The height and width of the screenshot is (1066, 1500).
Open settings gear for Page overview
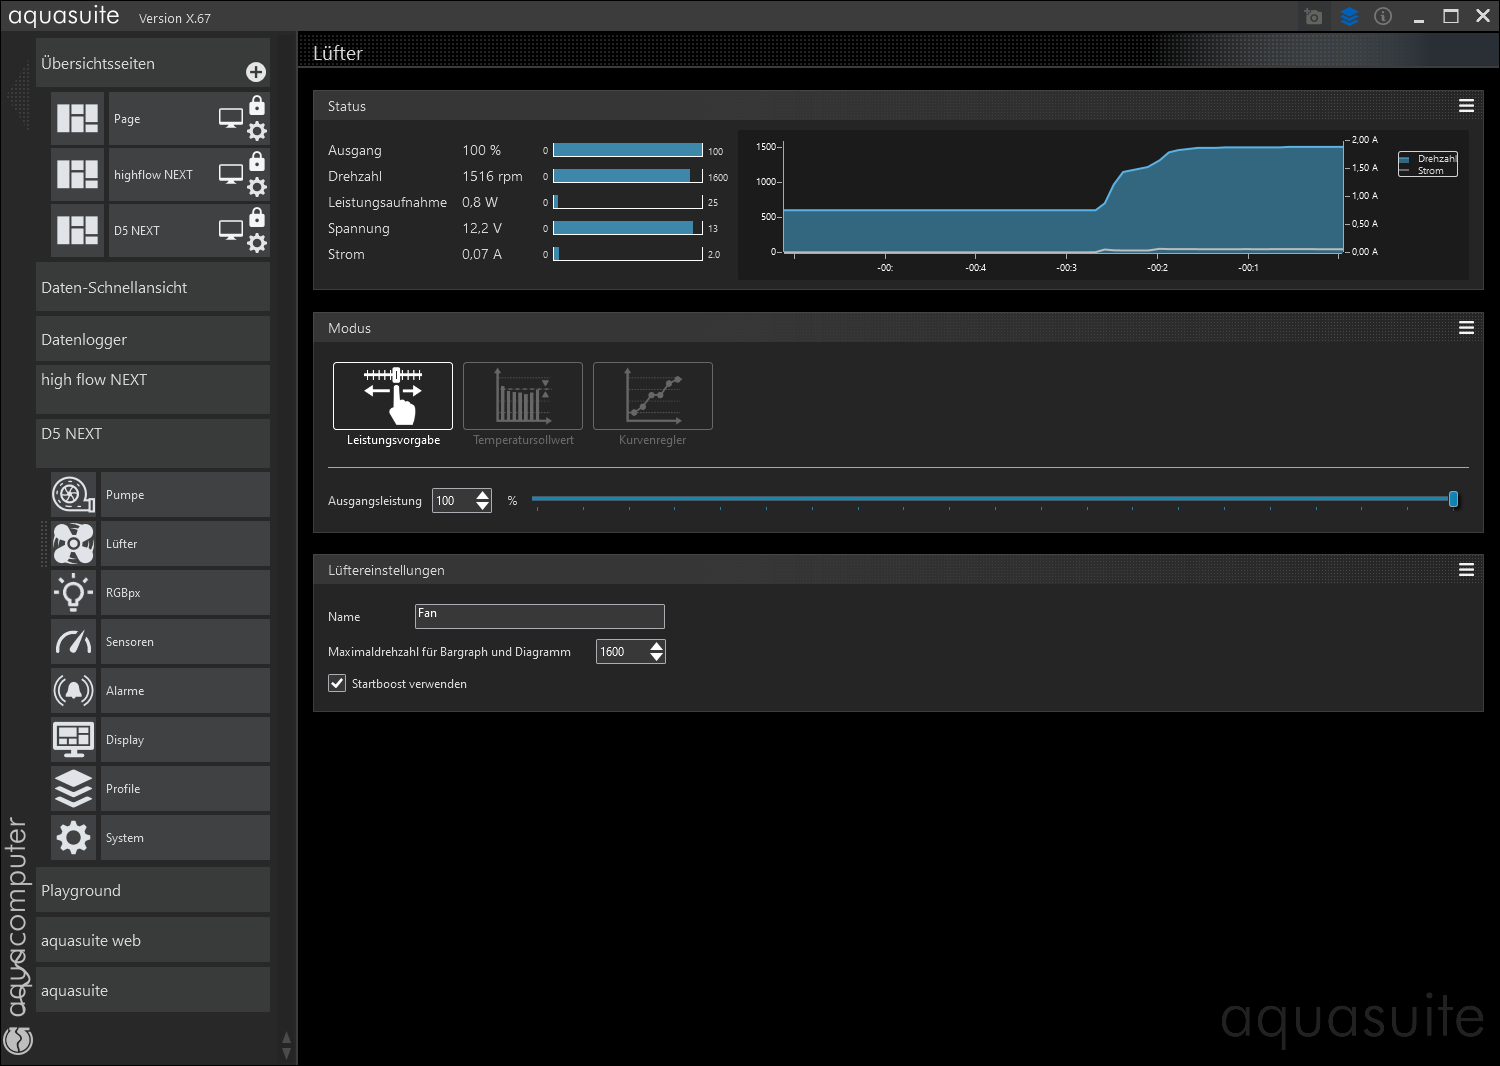[x=257, y=131]
